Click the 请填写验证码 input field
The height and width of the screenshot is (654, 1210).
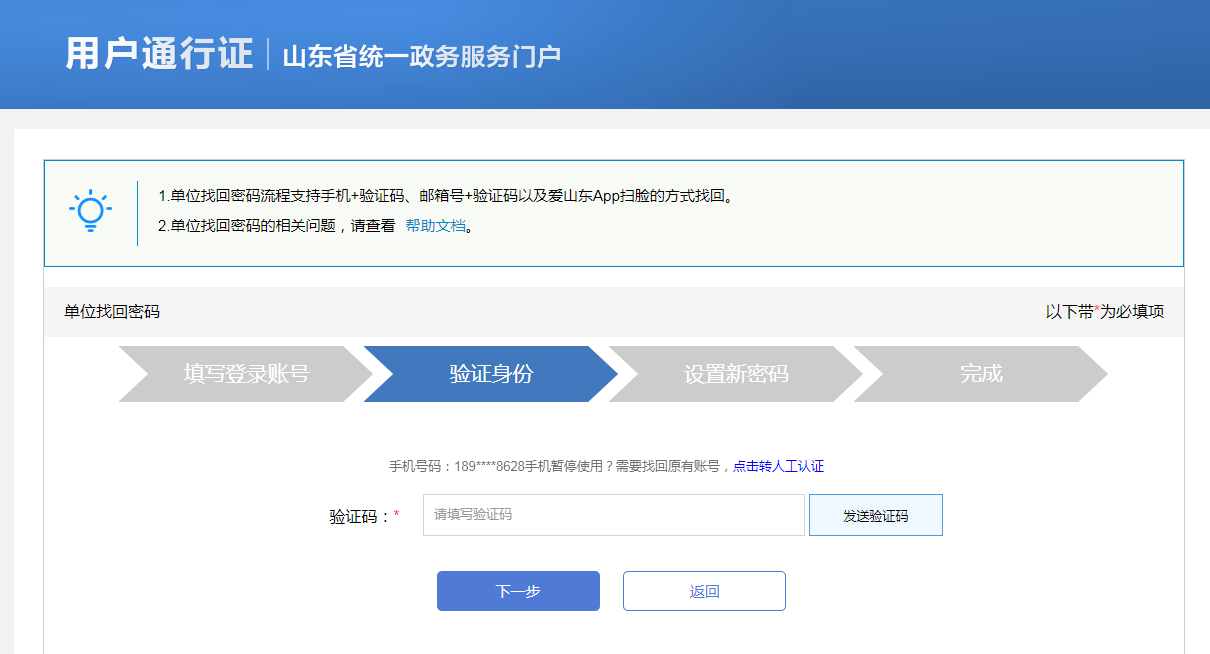(613, 515)
